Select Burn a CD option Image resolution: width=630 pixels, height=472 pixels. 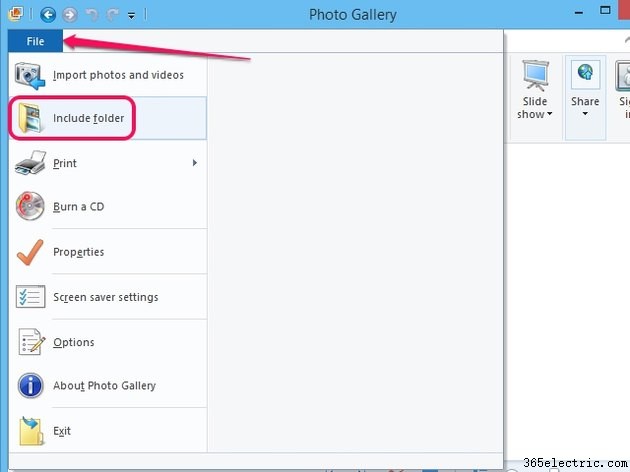(x=107, y=206)
